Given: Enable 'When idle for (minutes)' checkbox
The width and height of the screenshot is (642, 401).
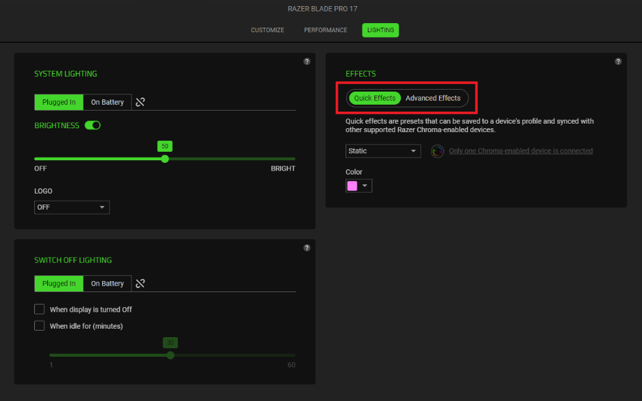Looking at the screenshot, I should 40,326.
